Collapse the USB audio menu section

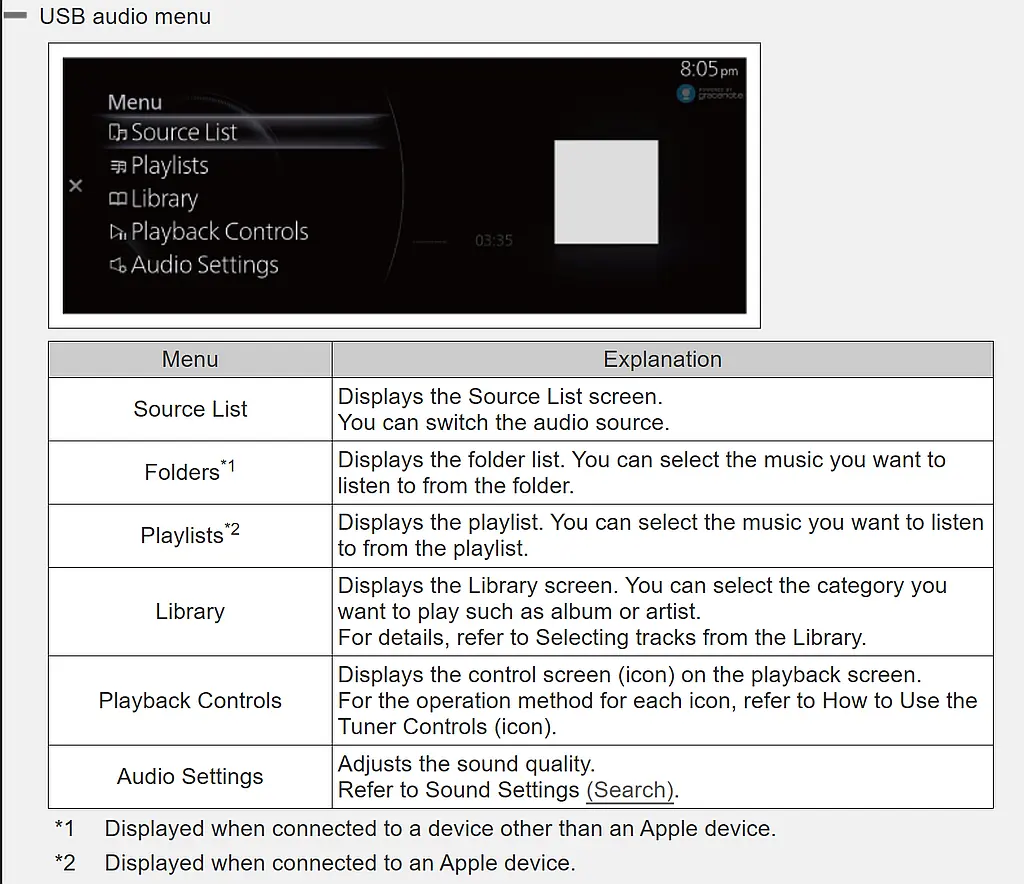(x=16, y=17)
